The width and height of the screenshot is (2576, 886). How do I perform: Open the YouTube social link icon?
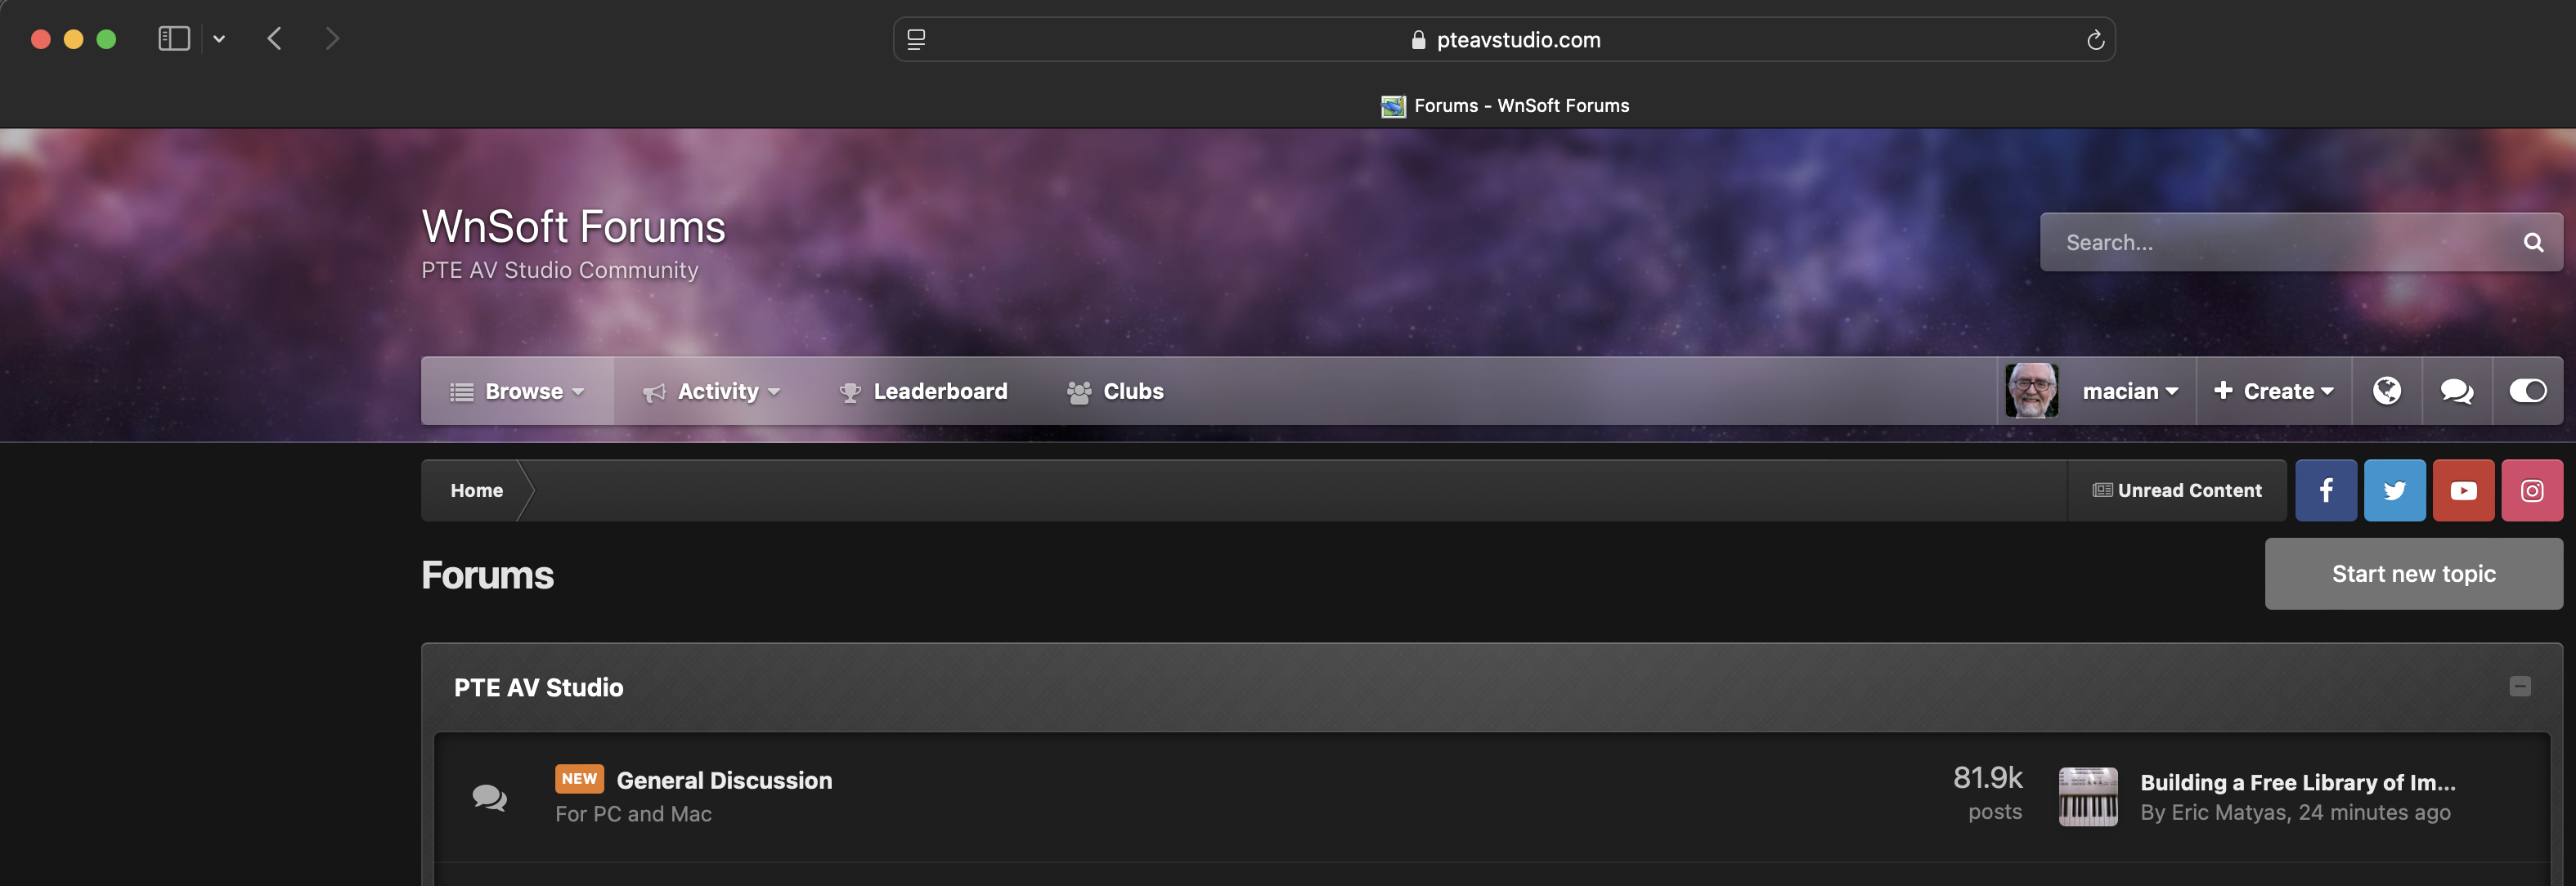pyautogui.click(x=2463, y=490)
